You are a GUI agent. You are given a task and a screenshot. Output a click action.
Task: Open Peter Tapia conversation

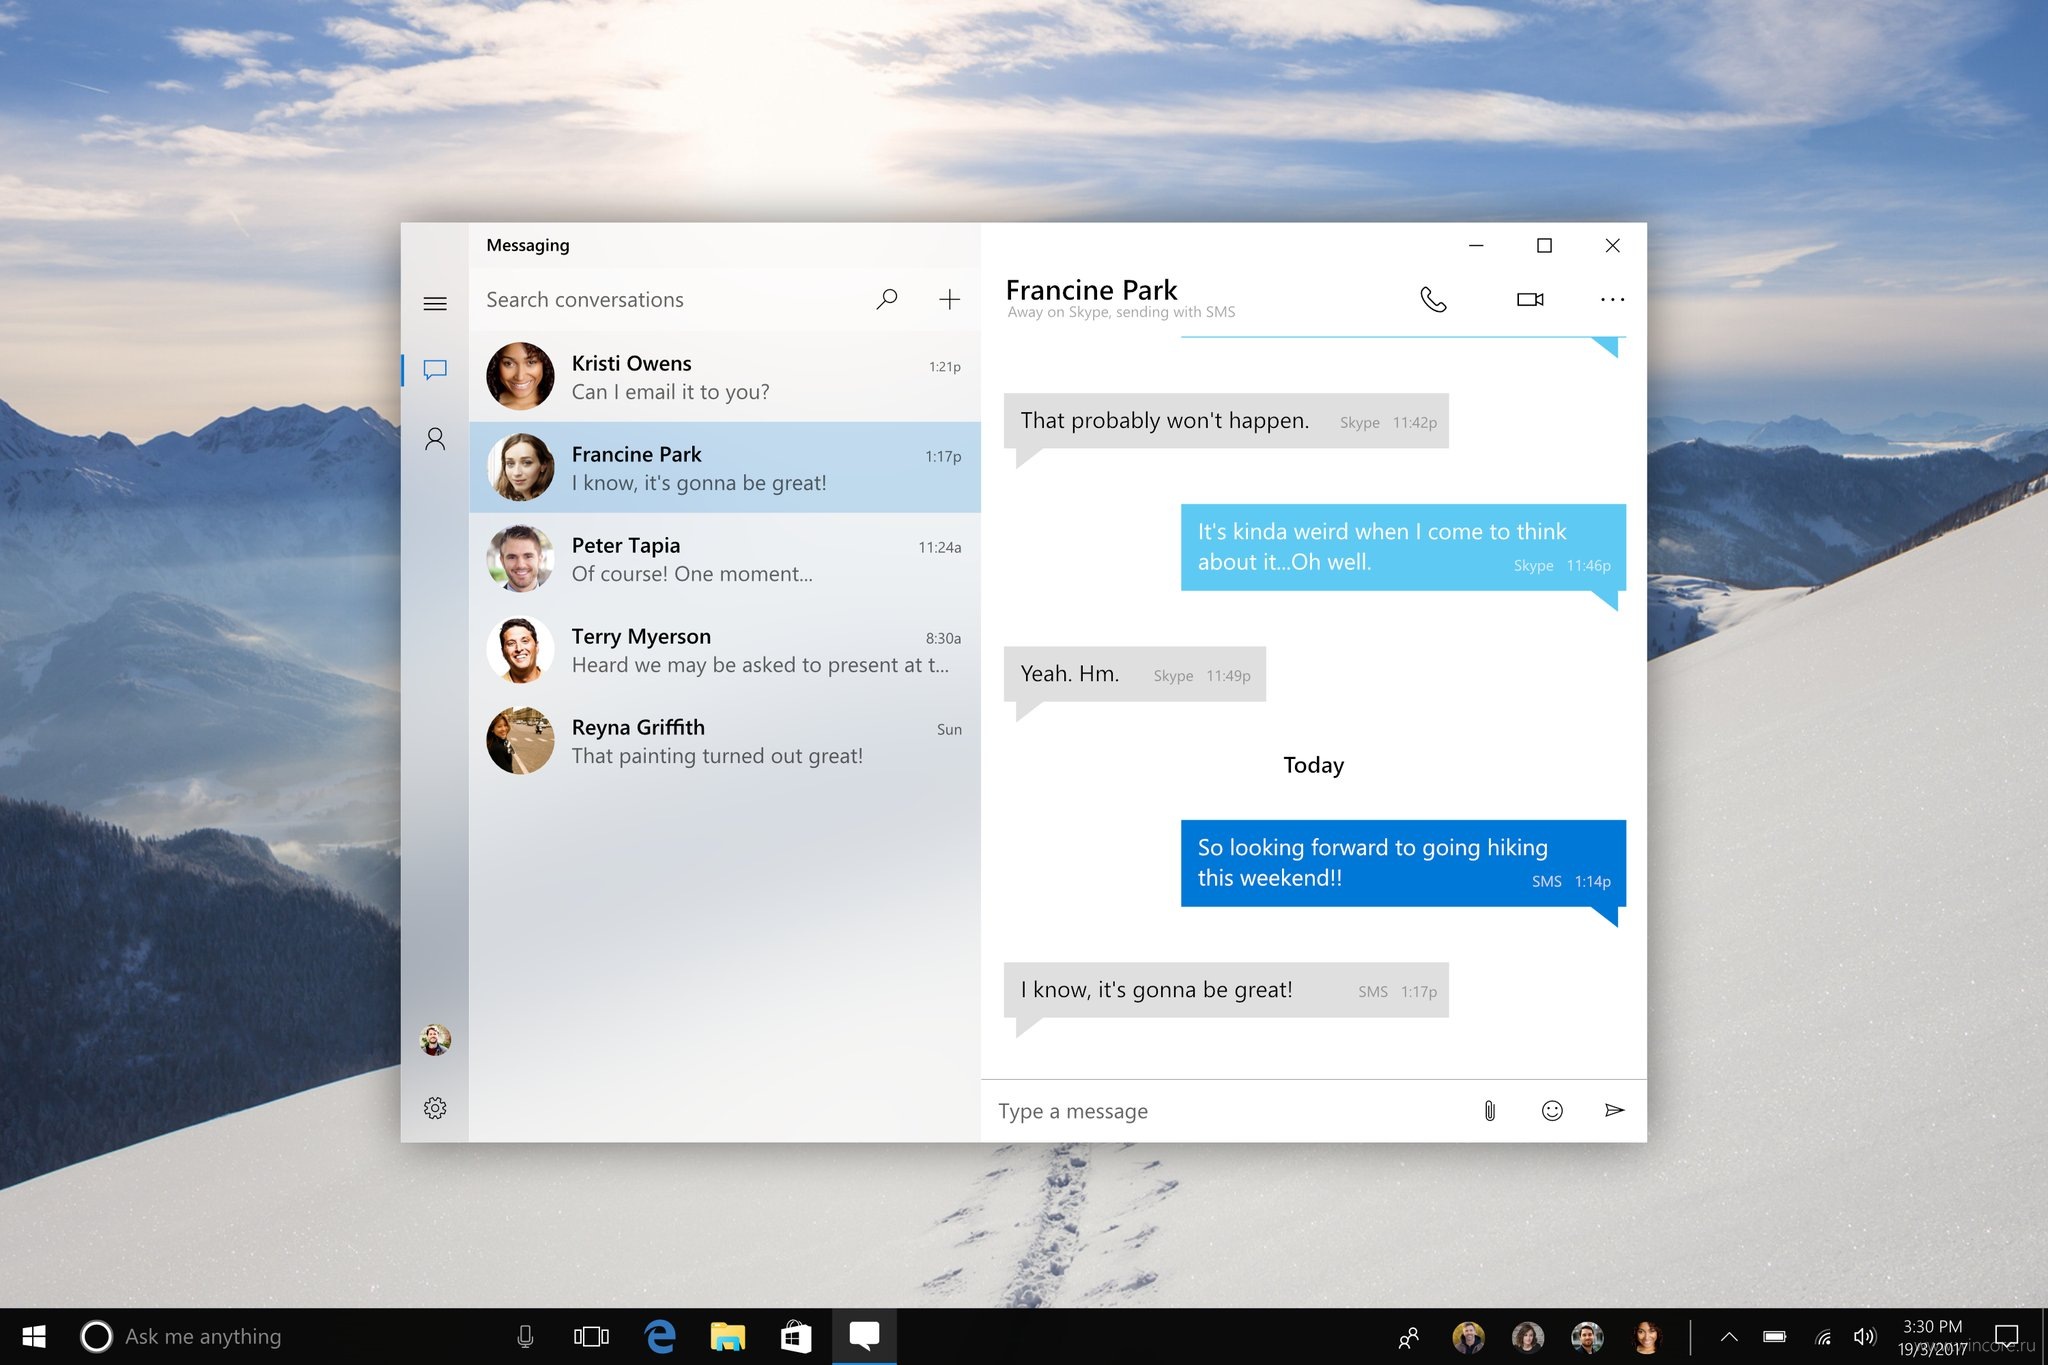pyautogui.click(x=725, y=559)
